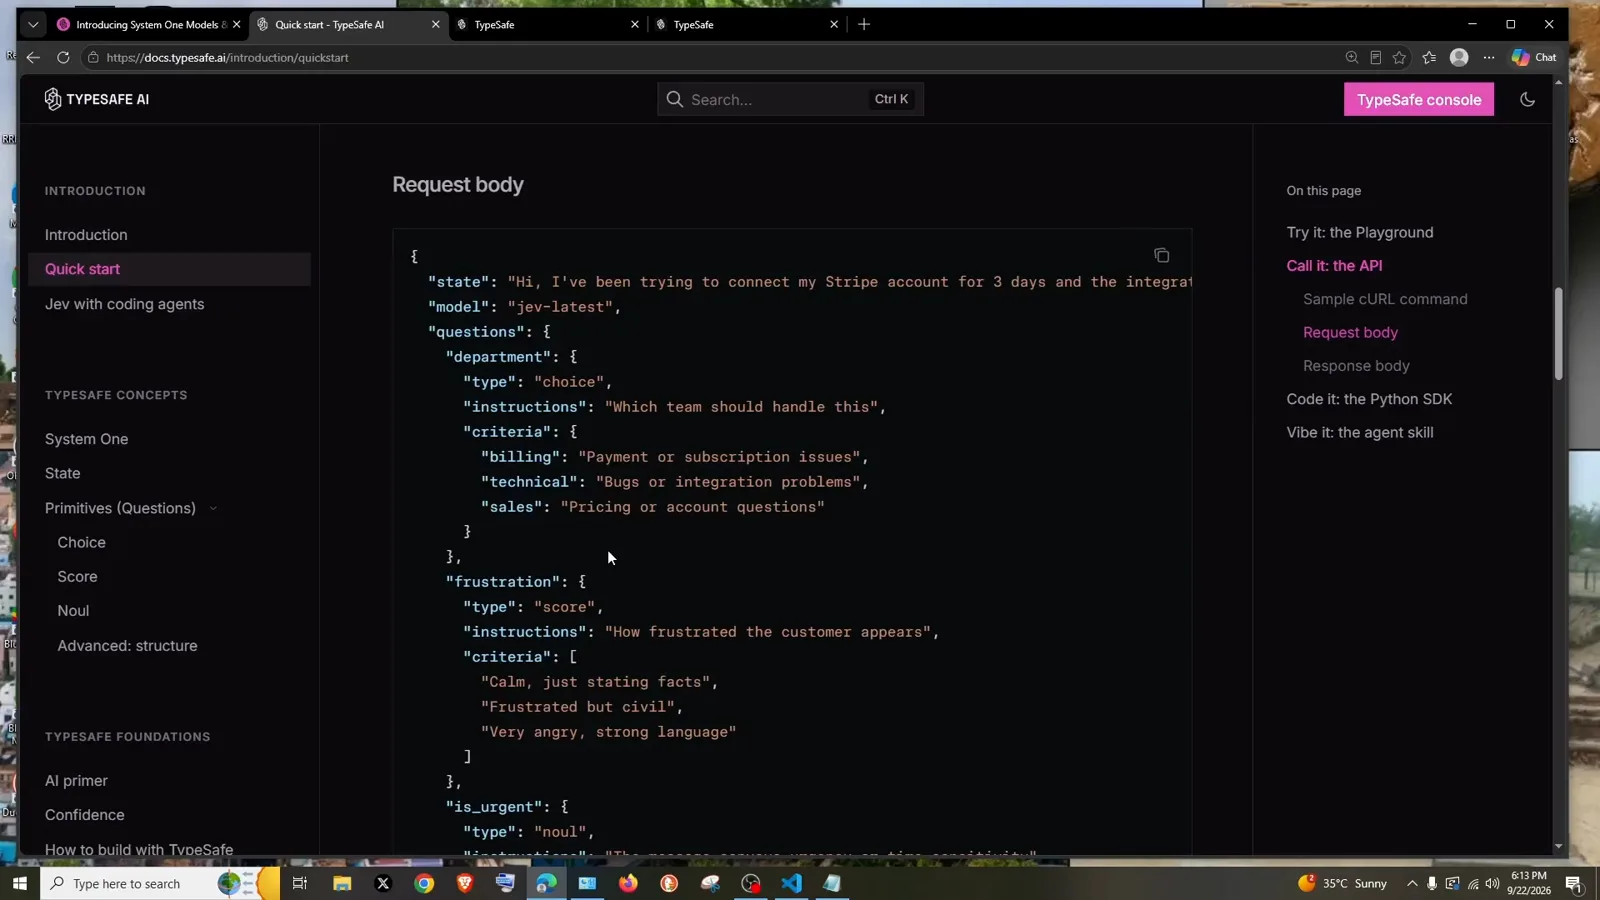
Task: Toggle dark mode with the moon icon
Action: [x=1527, y=99]
